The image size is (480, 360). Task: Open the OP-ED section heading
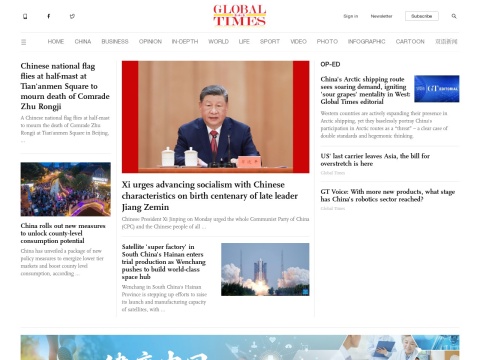(x=330, y=64)
